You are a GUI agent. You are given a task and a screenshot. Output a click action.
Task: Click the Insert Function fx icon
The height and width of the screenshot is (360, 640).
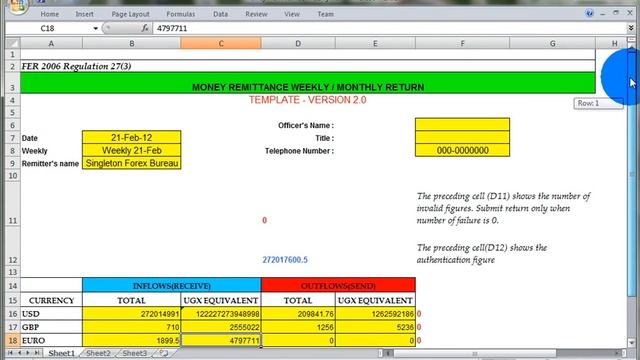[x=145, y=28]
